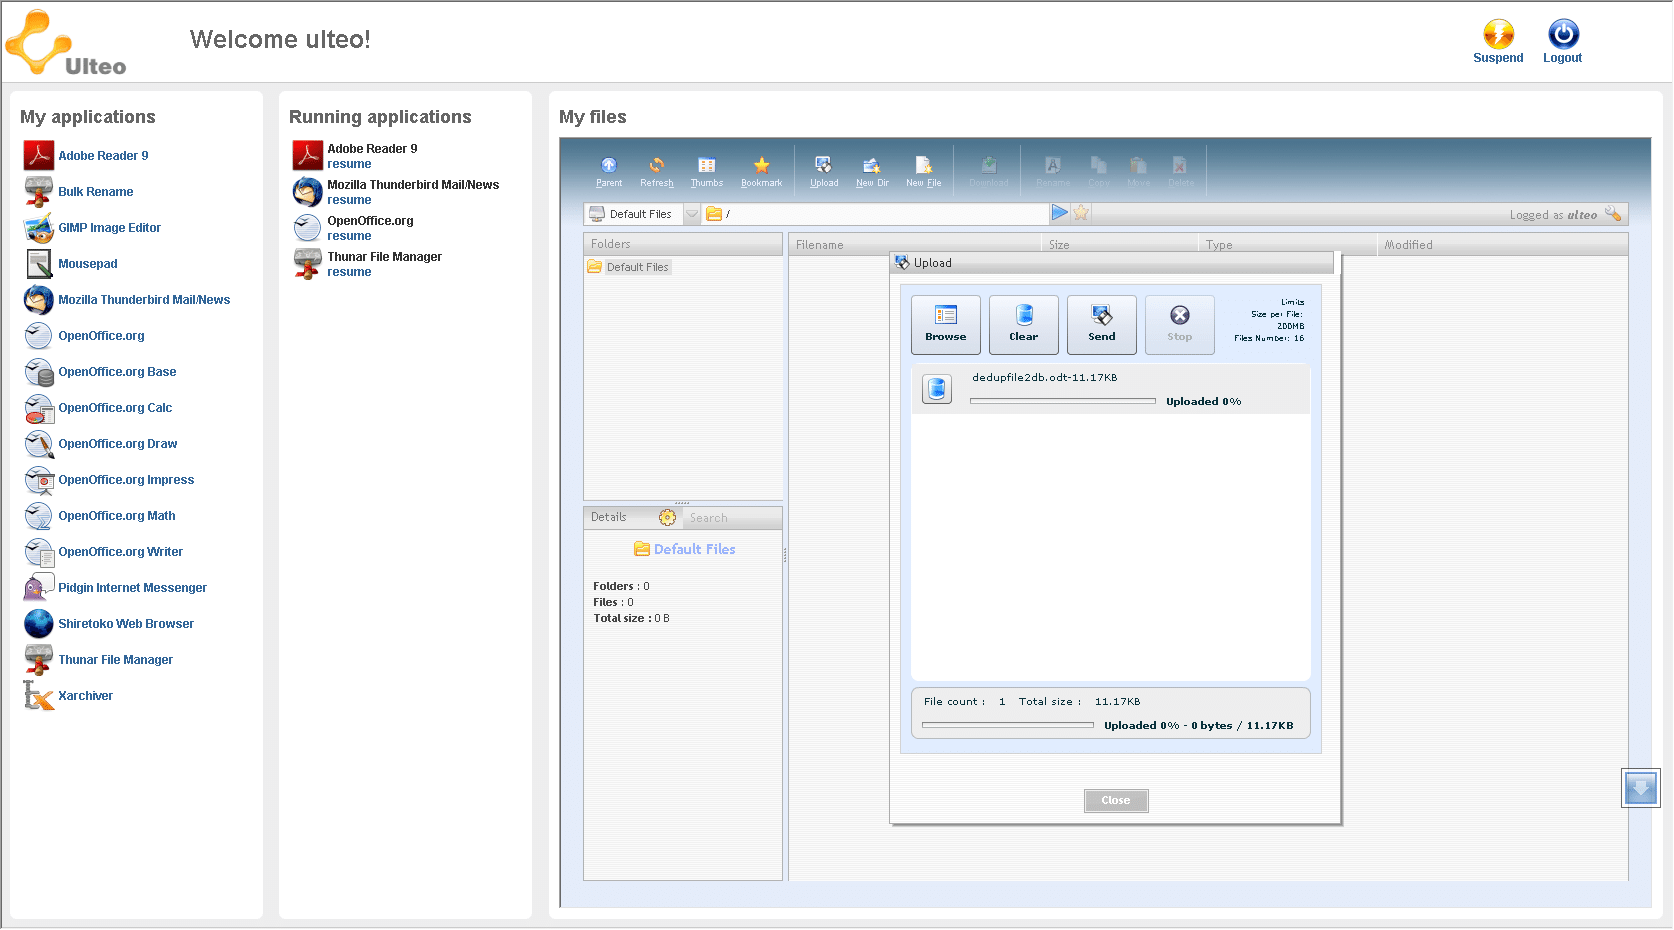Click the gear icon in Details panel
Image resolution: width=1674 pixels, height=930 pixels.
point(667,518)
